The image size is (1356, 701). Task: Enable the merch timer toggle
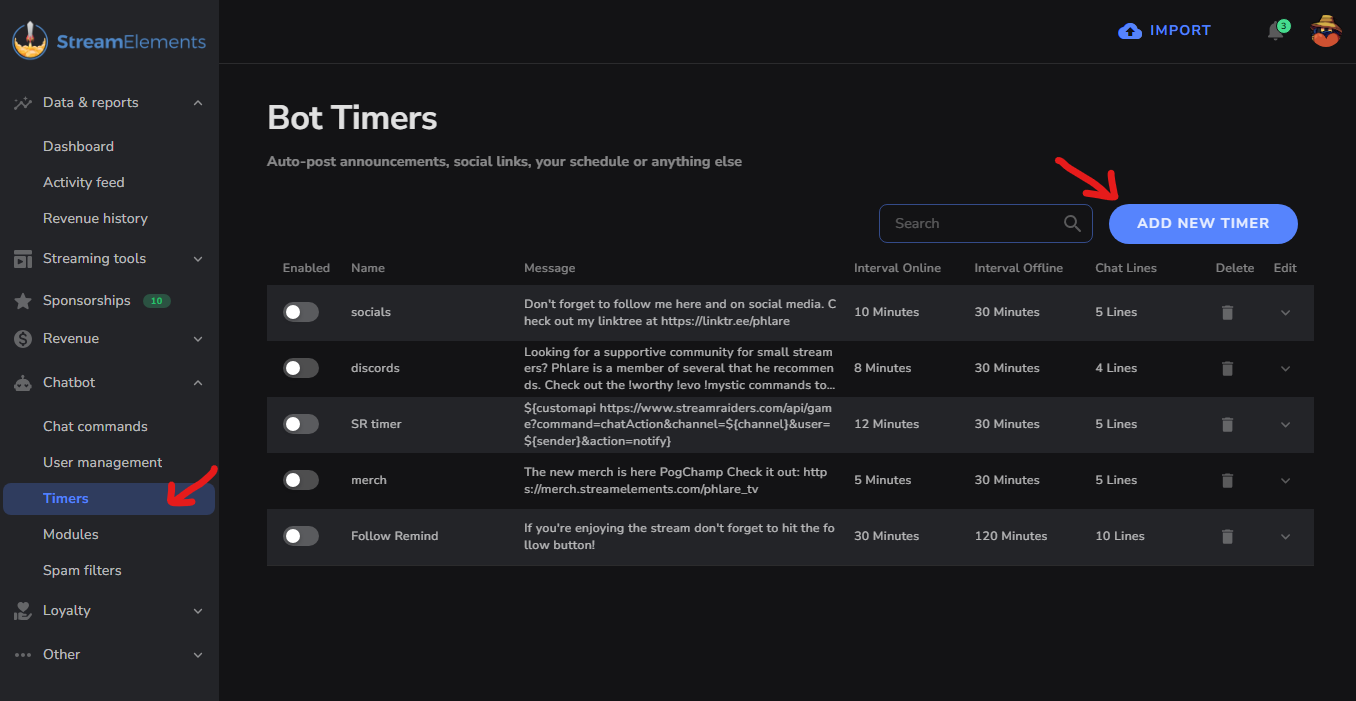[301, 480]
